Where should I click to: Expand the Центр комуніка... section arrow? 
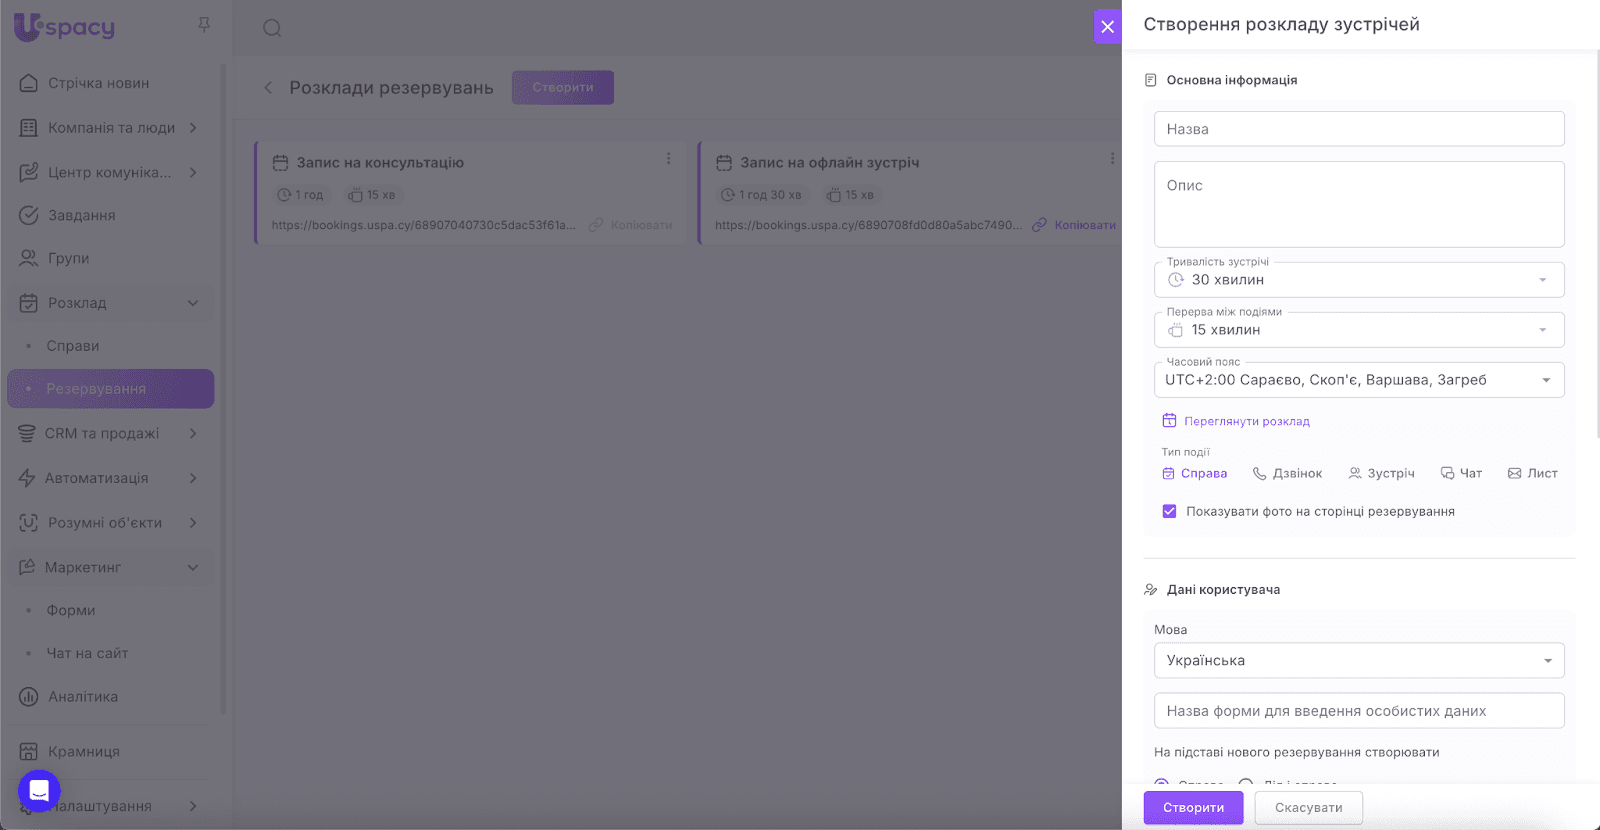pyautogui.click(x=193, y=173)
